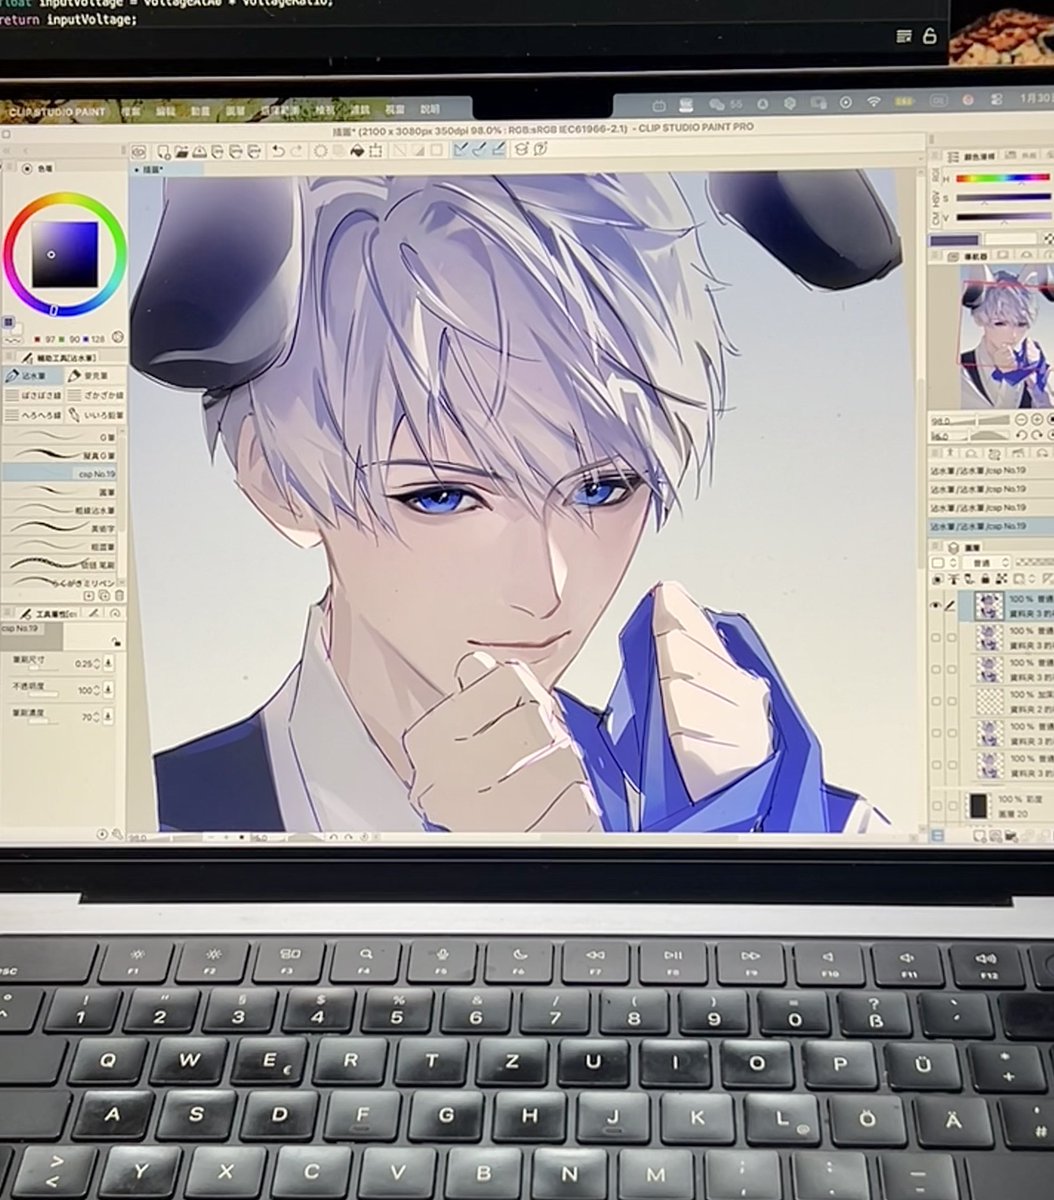Toggle the Lock Layer padlock in layer panel

point(985,579)
